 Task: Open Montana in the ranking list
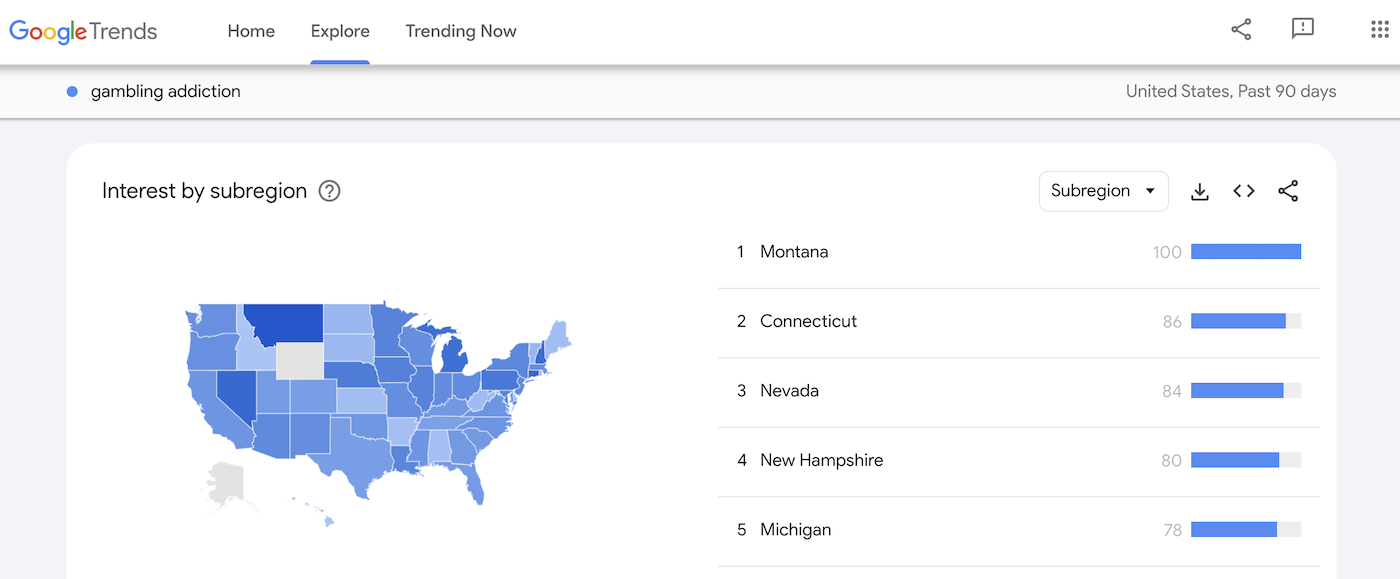(x=794, y=252)
